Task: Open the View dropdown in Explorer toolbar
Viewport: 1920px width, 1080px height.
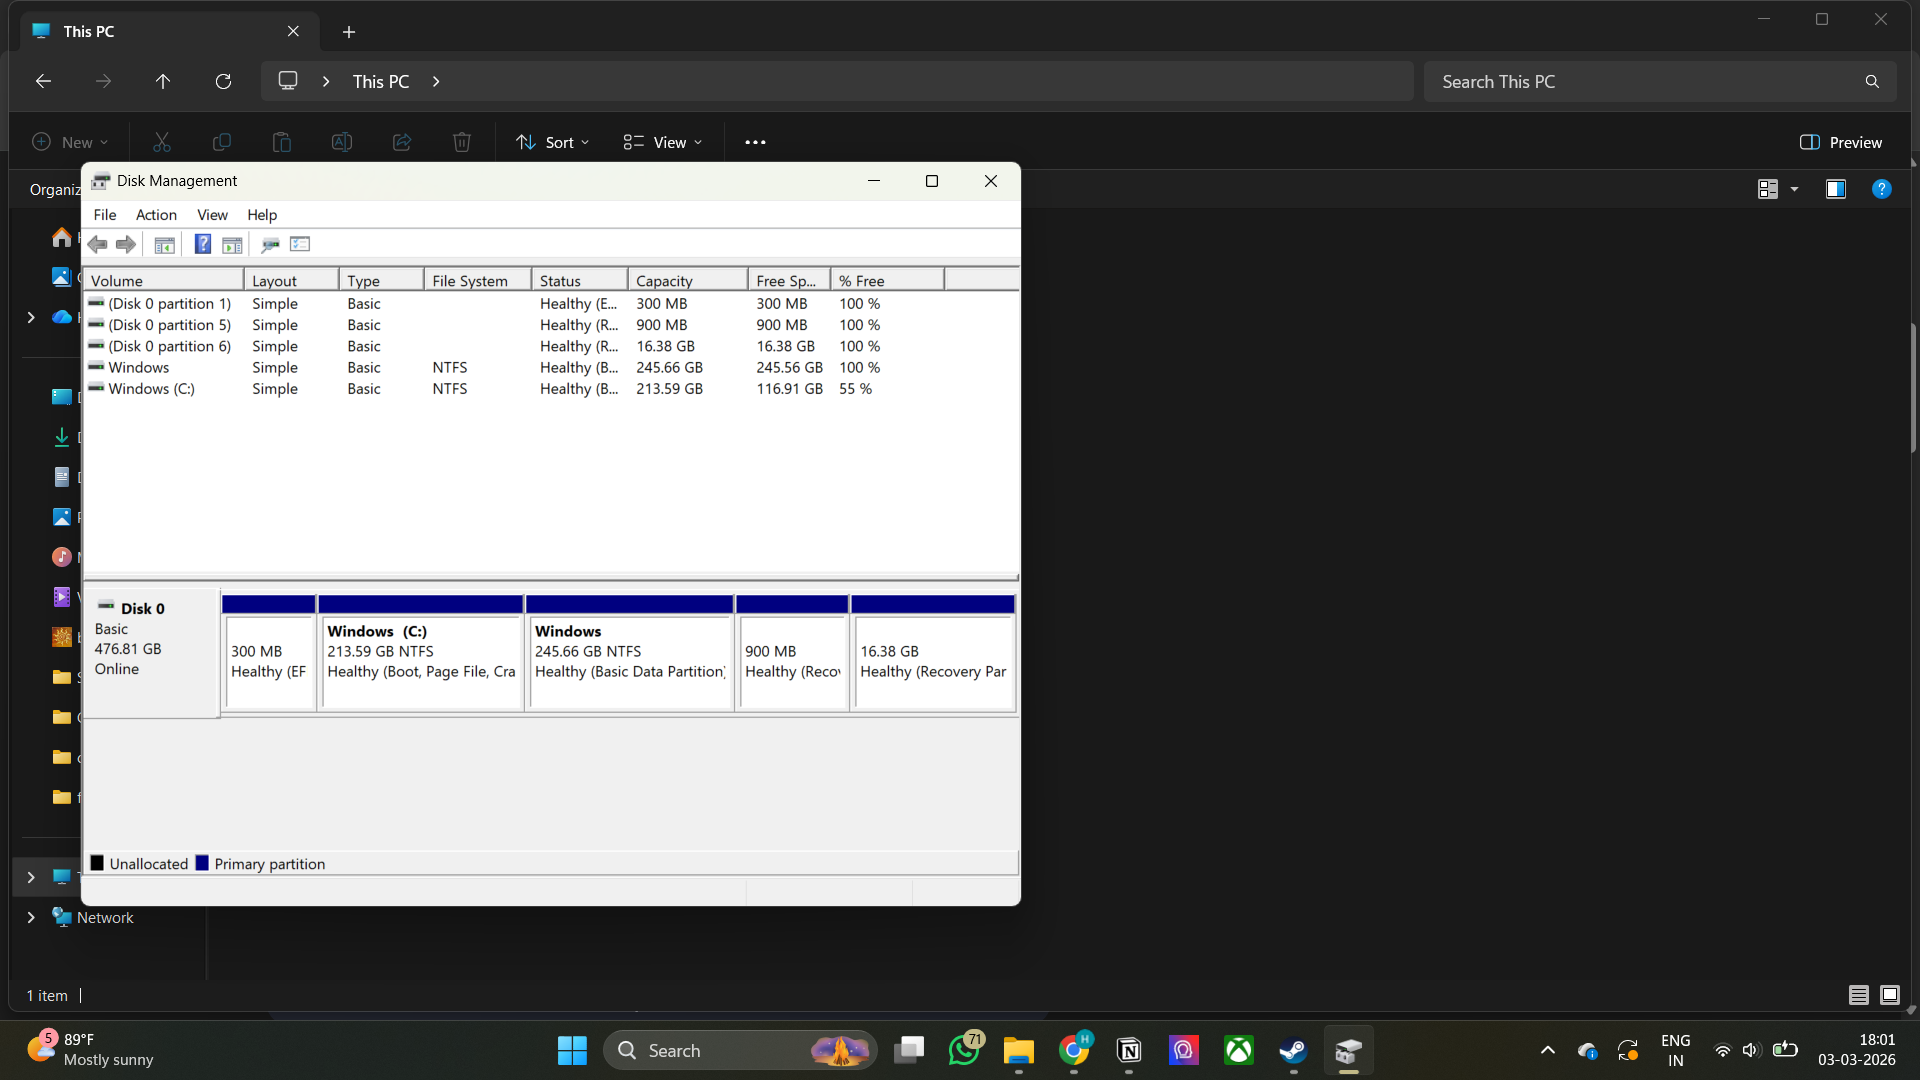Action: pos(663,142)
